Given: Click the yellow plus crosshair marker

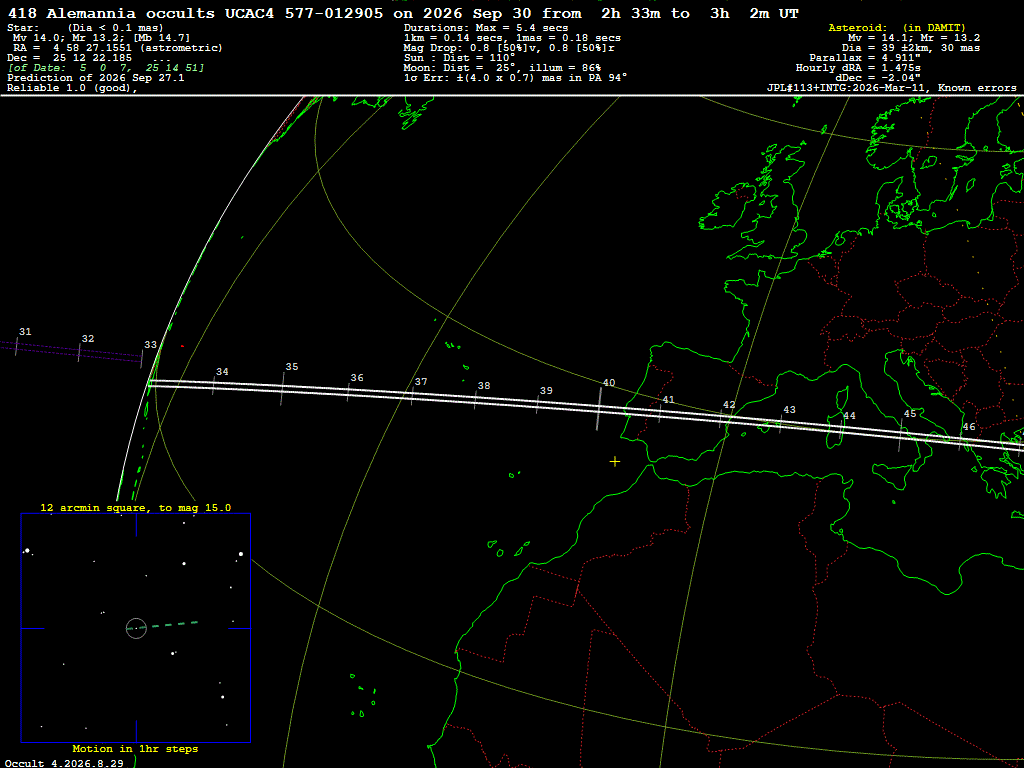Looking at the screenshot, I should click(615, 462).
